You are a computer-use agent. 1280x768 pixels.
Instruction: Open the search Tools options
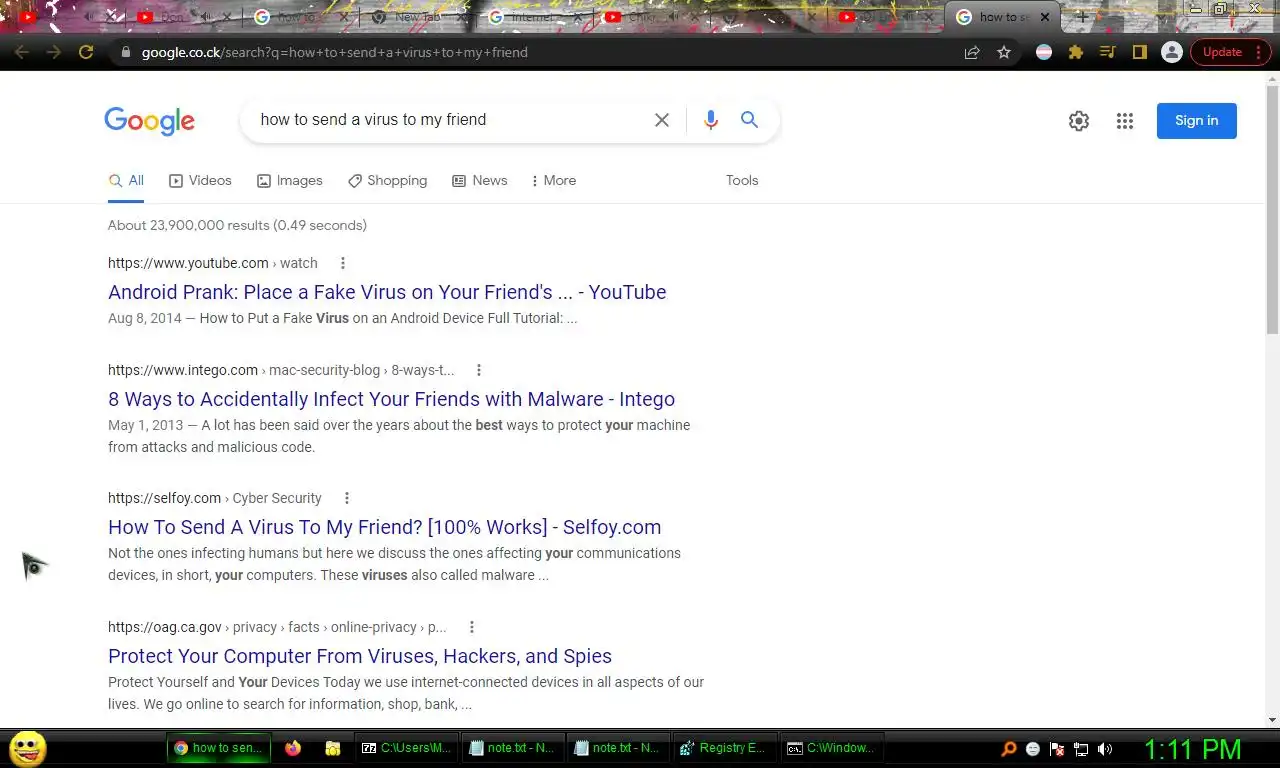pos(742,181)
